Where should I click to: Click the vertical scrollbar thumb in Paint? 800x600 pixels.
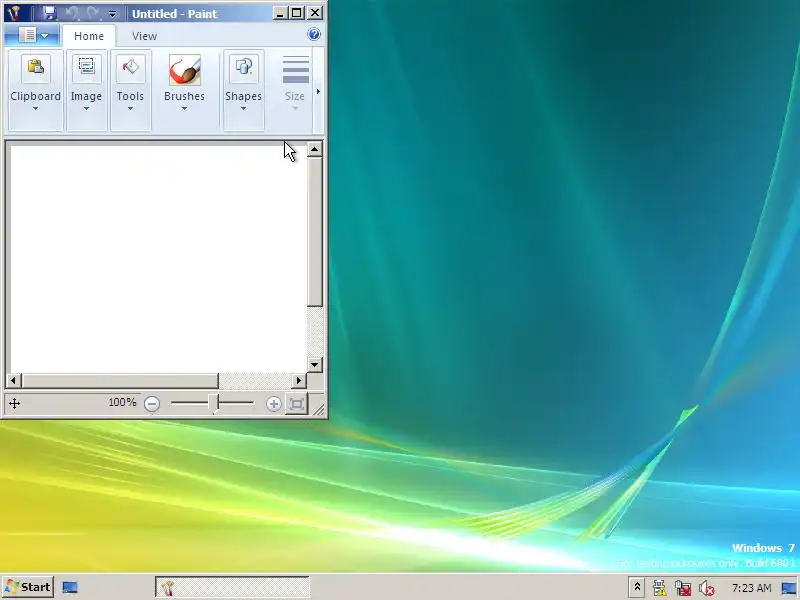(x=314, y=232)
